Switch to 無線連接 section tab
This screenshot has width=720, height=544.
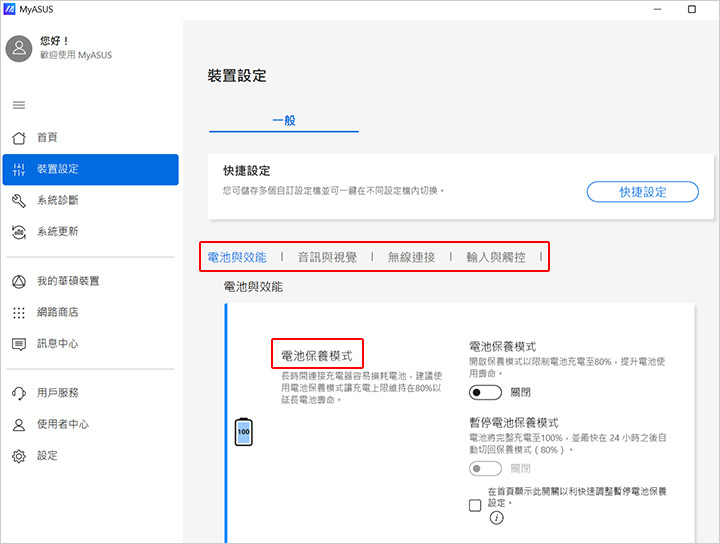(x=411, y=257)
